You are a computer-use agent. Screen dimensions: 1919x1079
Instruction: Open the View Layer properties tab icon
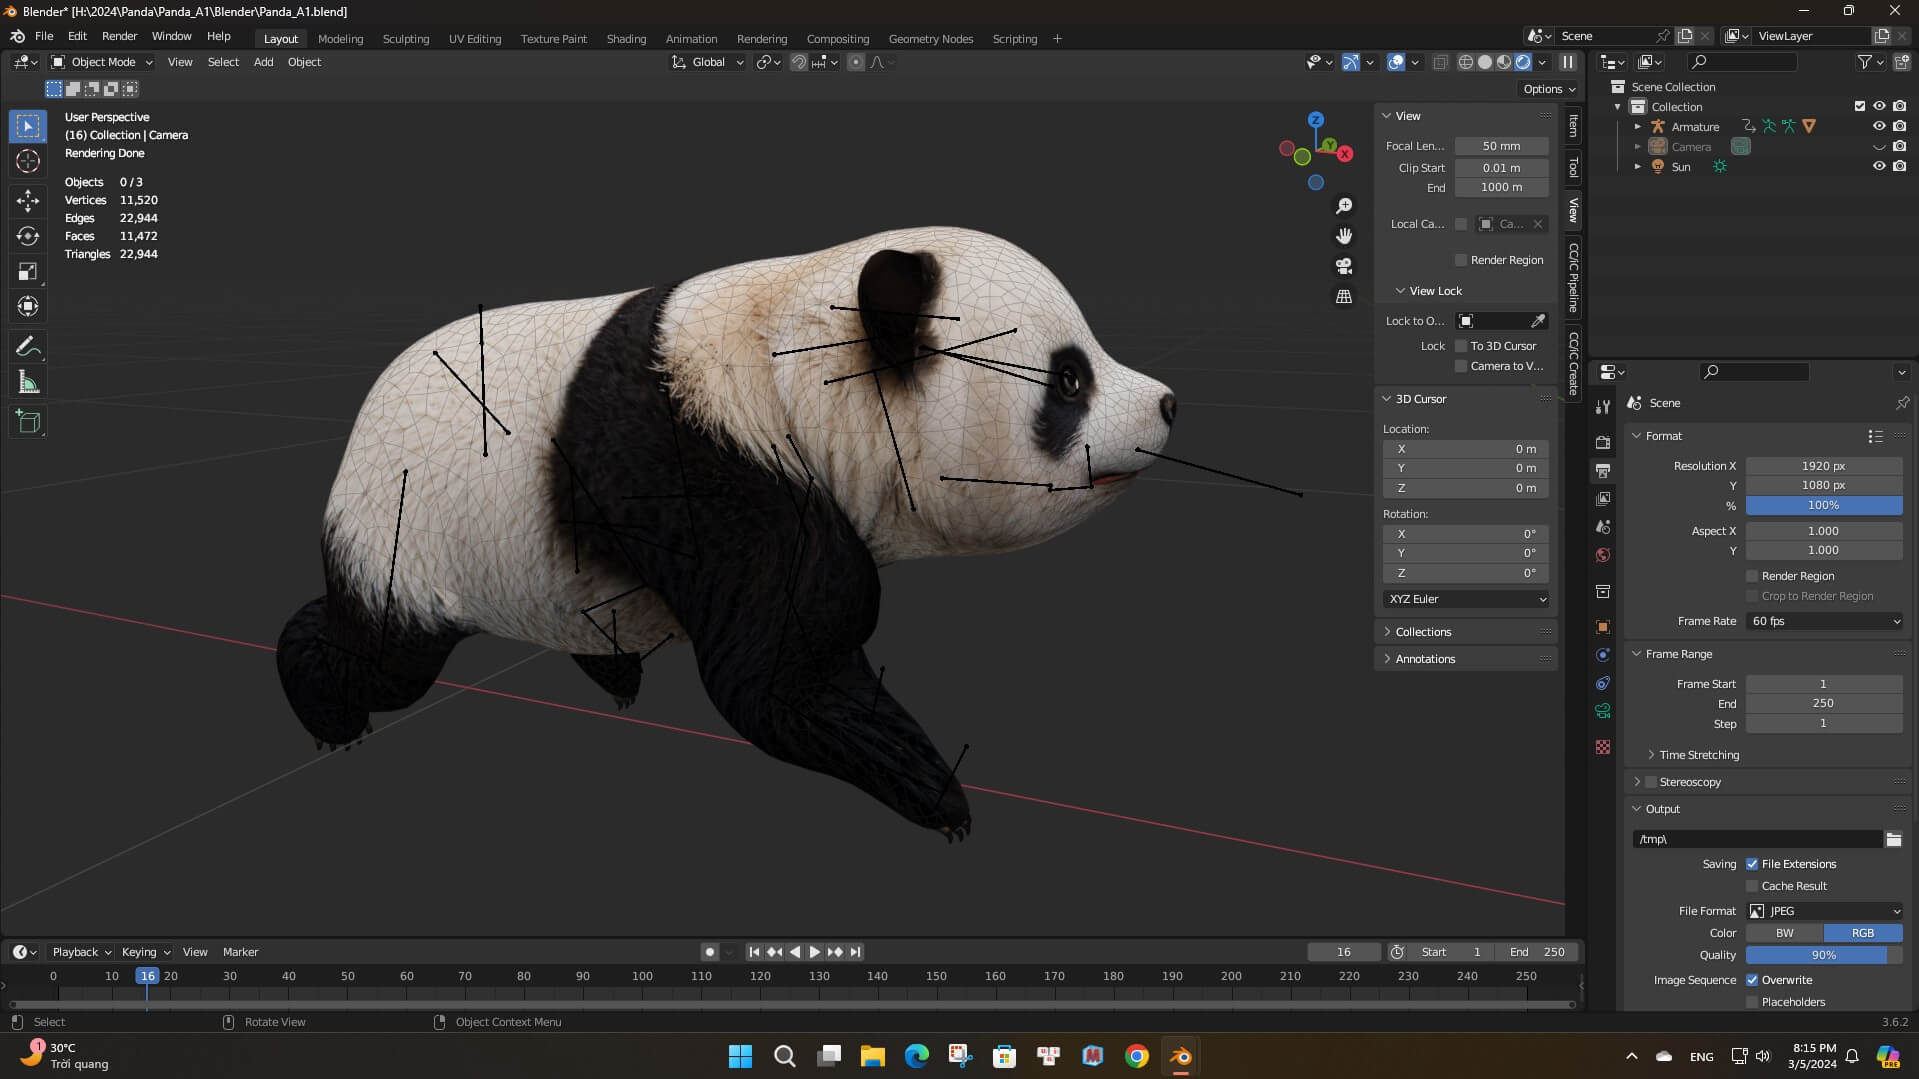(x=1603, y=498)
